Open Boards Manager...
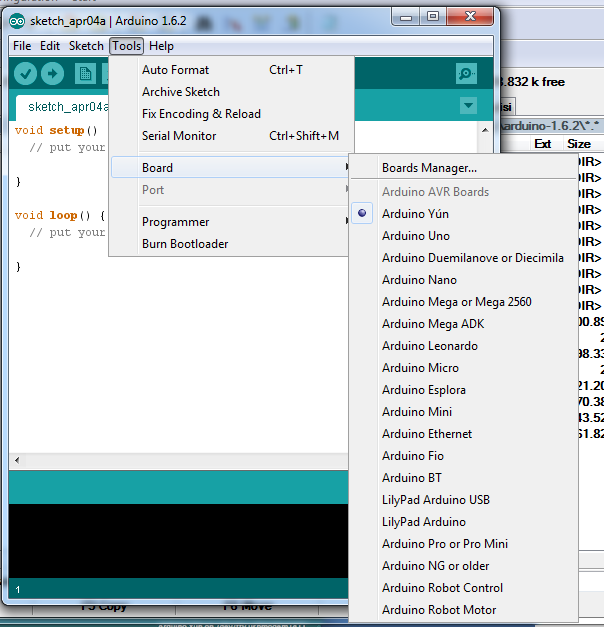 point(429,168)
